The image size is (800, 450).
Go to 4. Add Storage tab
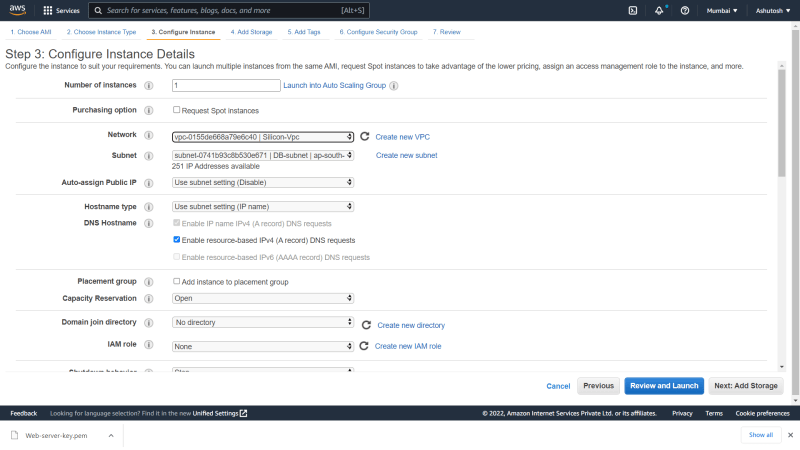tap(251, 32)
